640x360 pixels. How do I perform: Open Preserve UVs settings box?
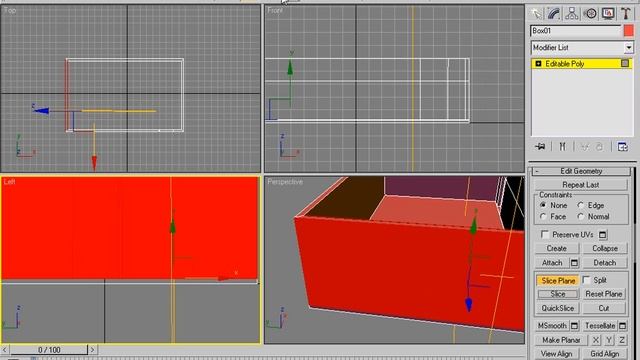pyautogui.click(x=603, y=235)
